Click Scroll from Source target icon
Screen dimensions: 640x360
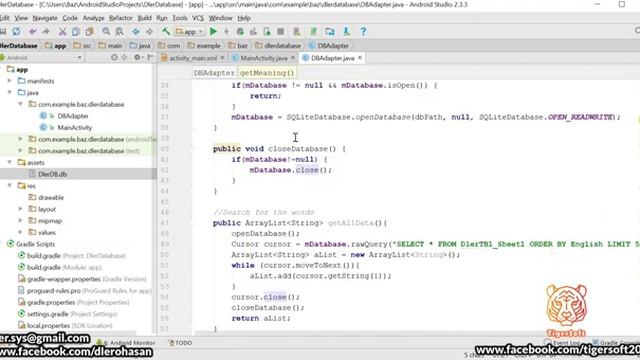tap(114, 58)
